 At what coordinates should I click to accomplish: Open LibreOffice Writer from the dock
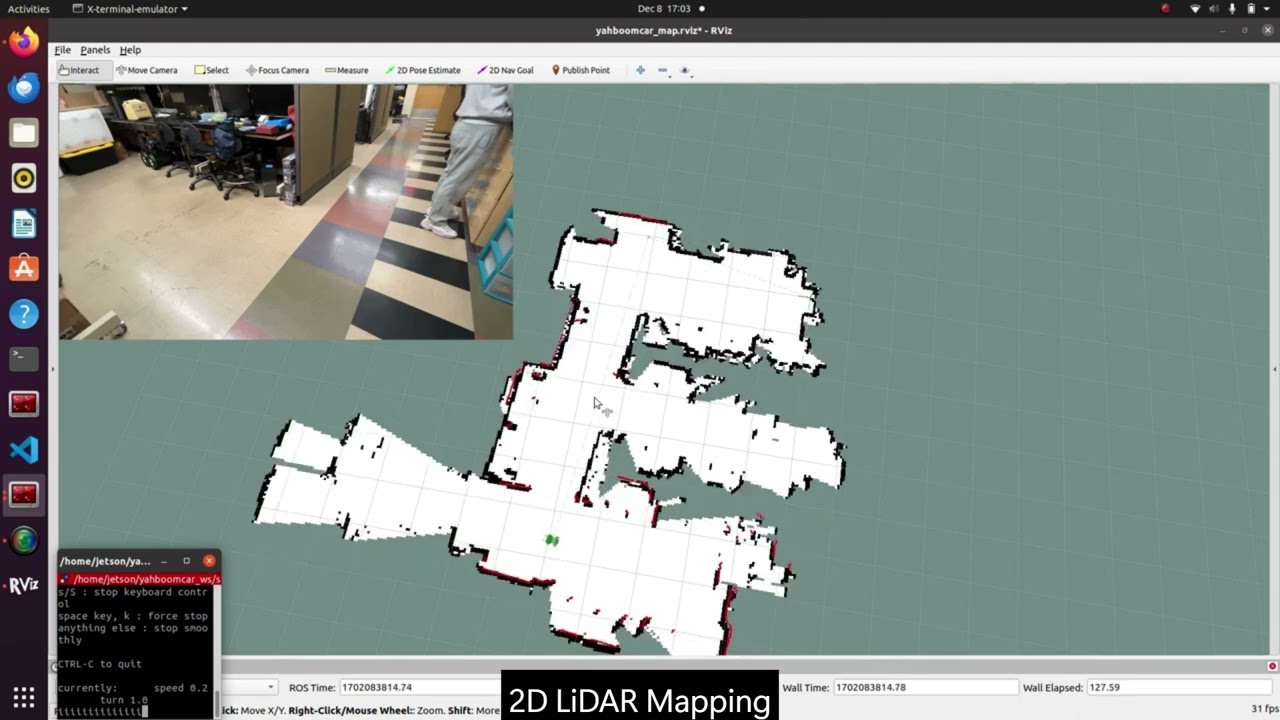click(24, 223)
